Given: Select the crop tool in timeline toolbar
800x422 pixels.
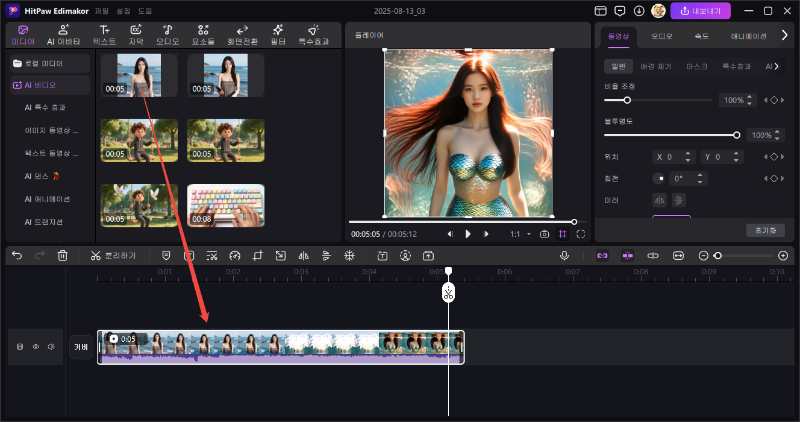Looking at the screenshot, I should [x=257, y=256].
